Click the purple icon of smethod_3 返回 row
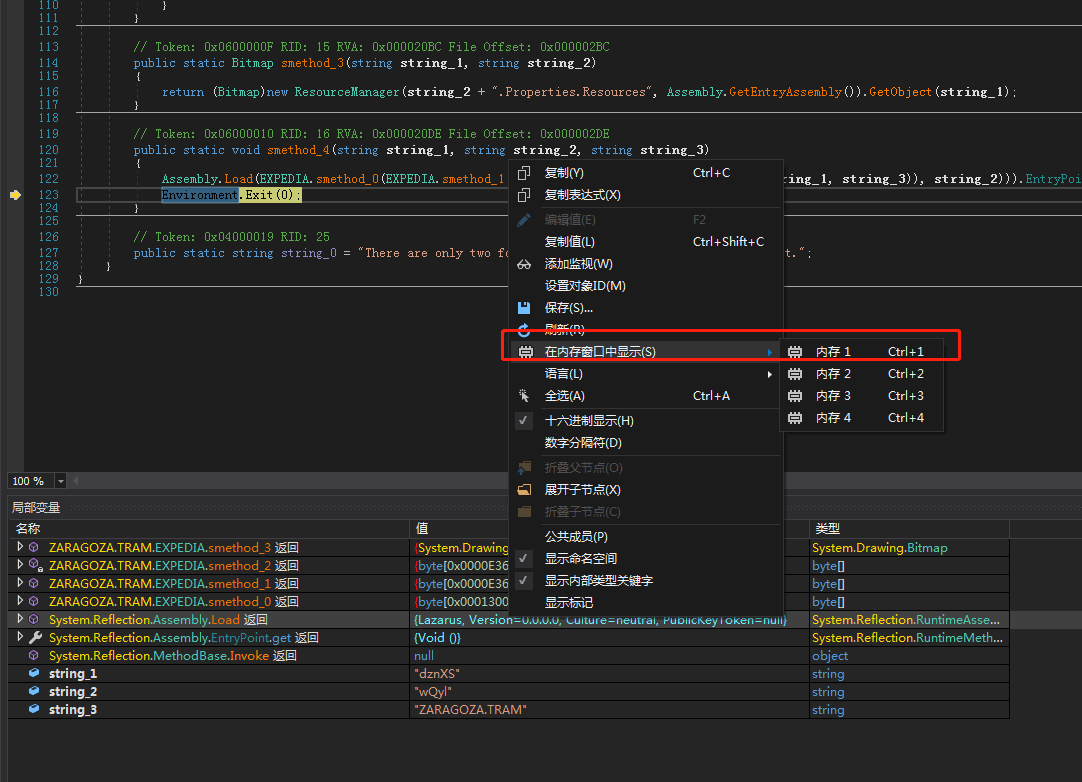1082x782 pixels. coord(34,547)
